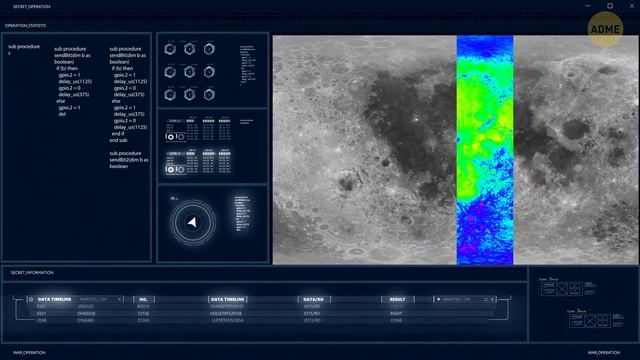Sort by the second DATA TIMELINE header
The width and height of the screenshot is (640, 360).
click(x=228, y=299)
